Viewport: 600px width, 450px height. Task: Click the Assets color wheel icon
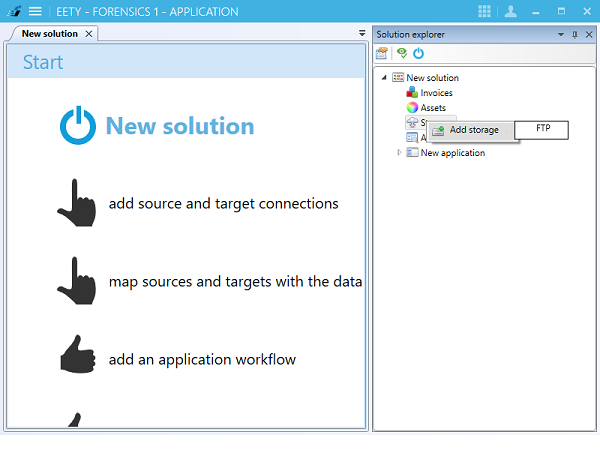coord(412,108)
